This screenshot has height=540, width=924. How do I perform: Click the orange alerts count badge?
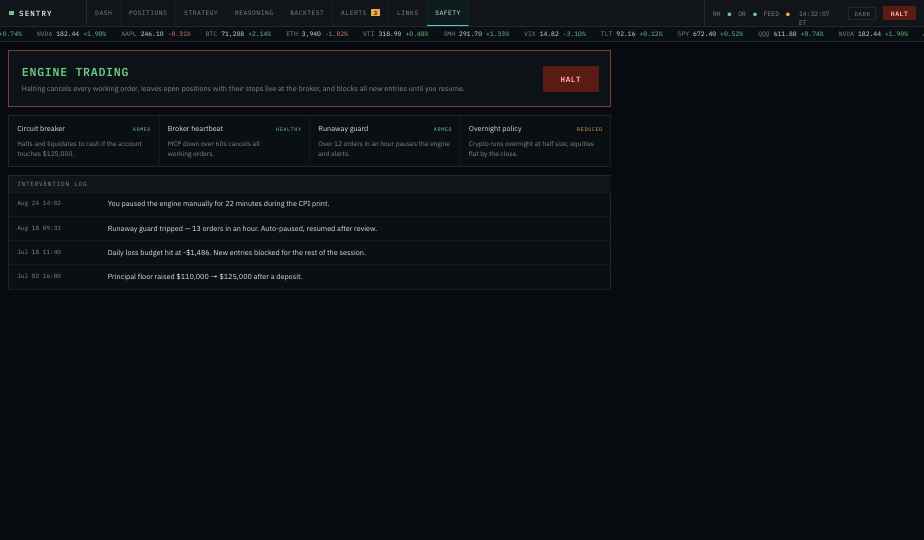tap(375, 12)
